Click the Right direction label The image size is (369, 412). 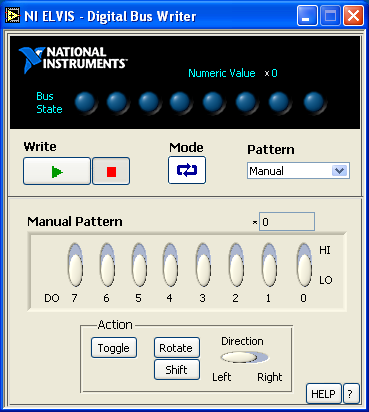[270, 377]
